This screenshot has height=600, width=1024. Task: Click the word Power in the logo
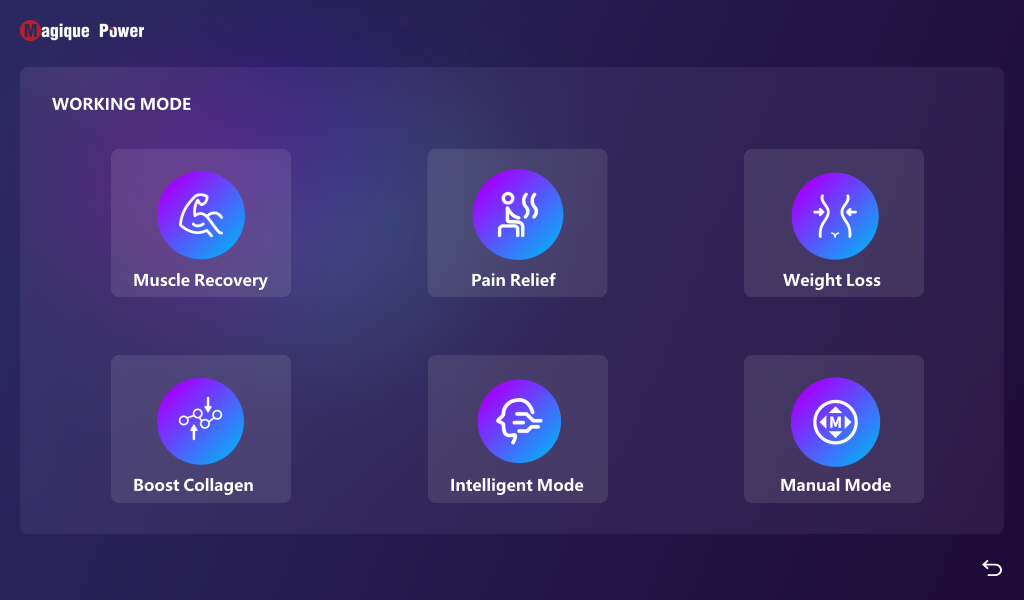click(121, 31)
